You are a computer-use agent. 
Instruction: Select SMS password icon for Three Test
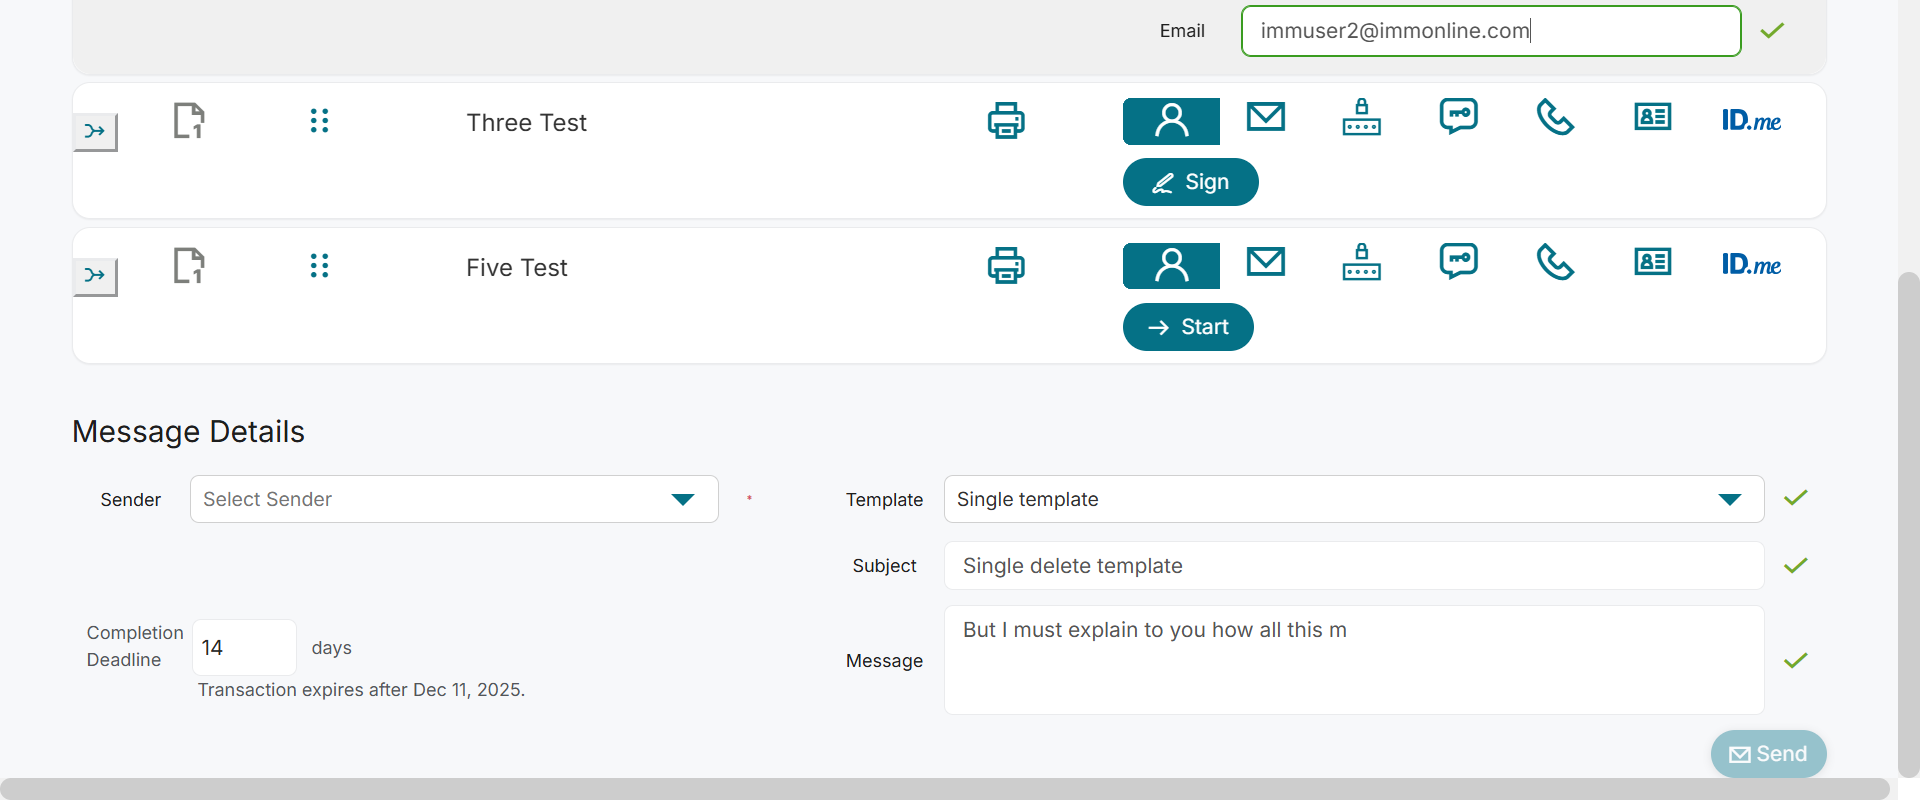(1459, 117)
